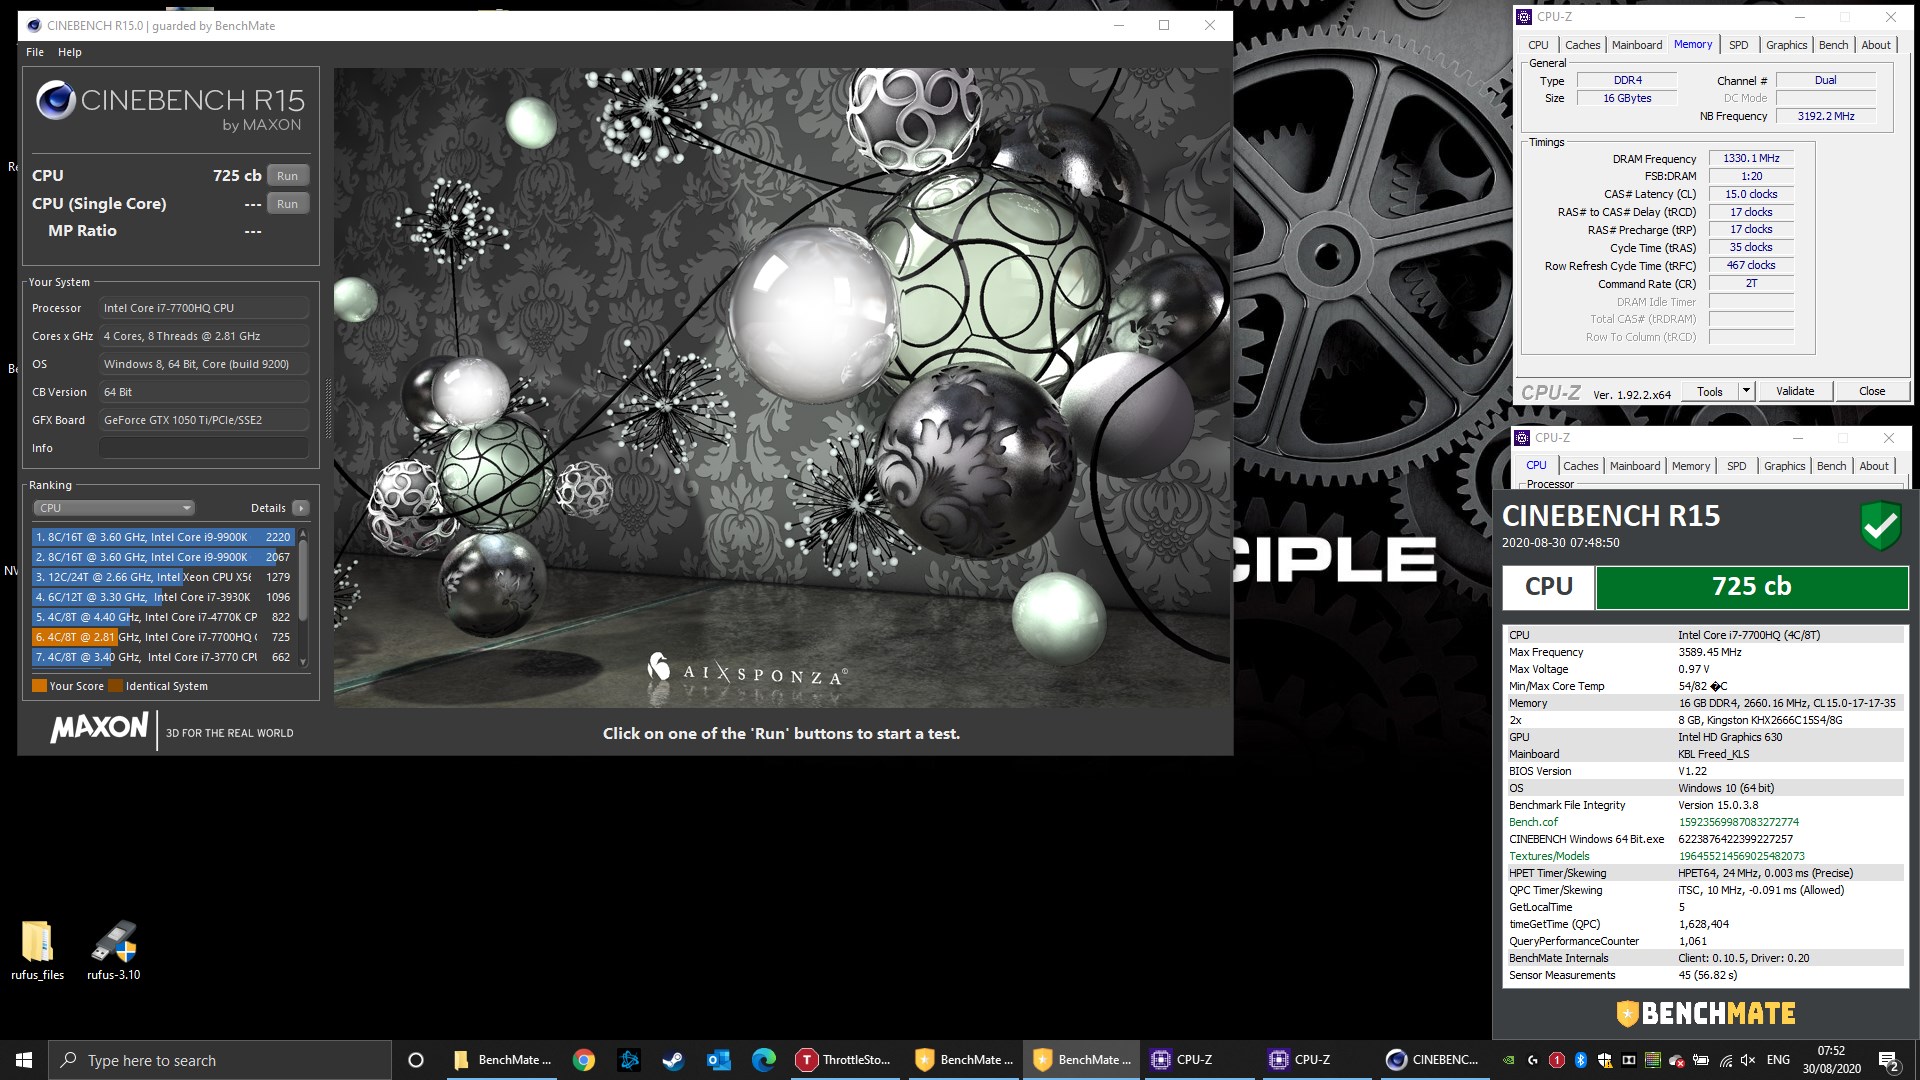Select the i7-3930K 1096 ranking entry

[x=163, y=597]
